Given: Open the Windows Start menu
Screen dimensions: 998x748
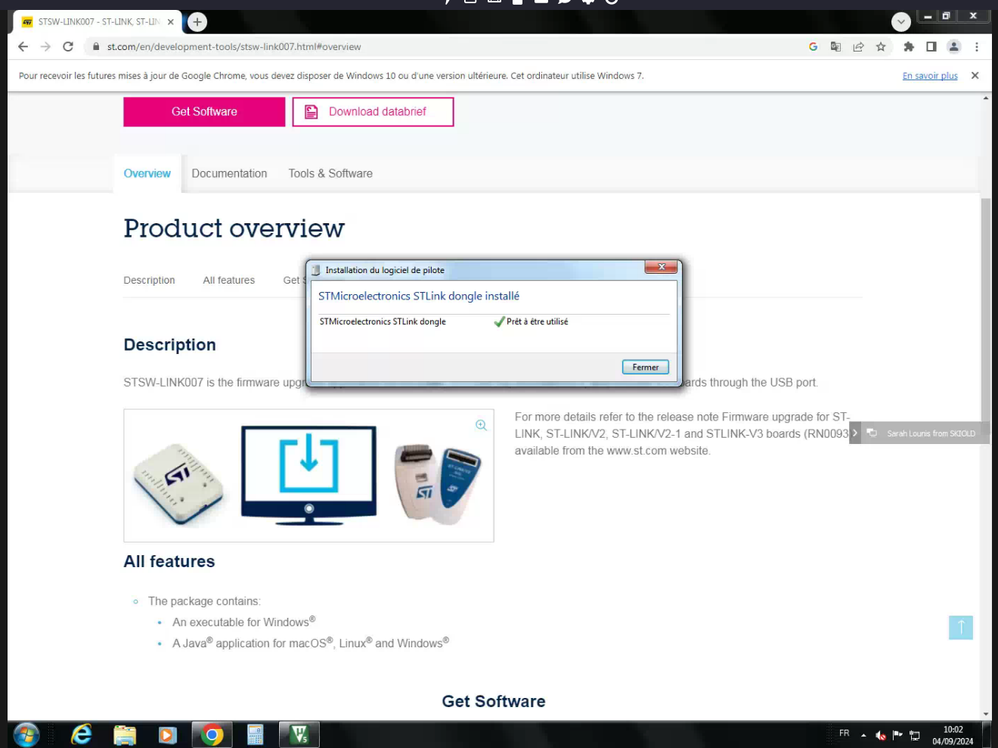Looking at the screenshot, I should coord(26,735).
